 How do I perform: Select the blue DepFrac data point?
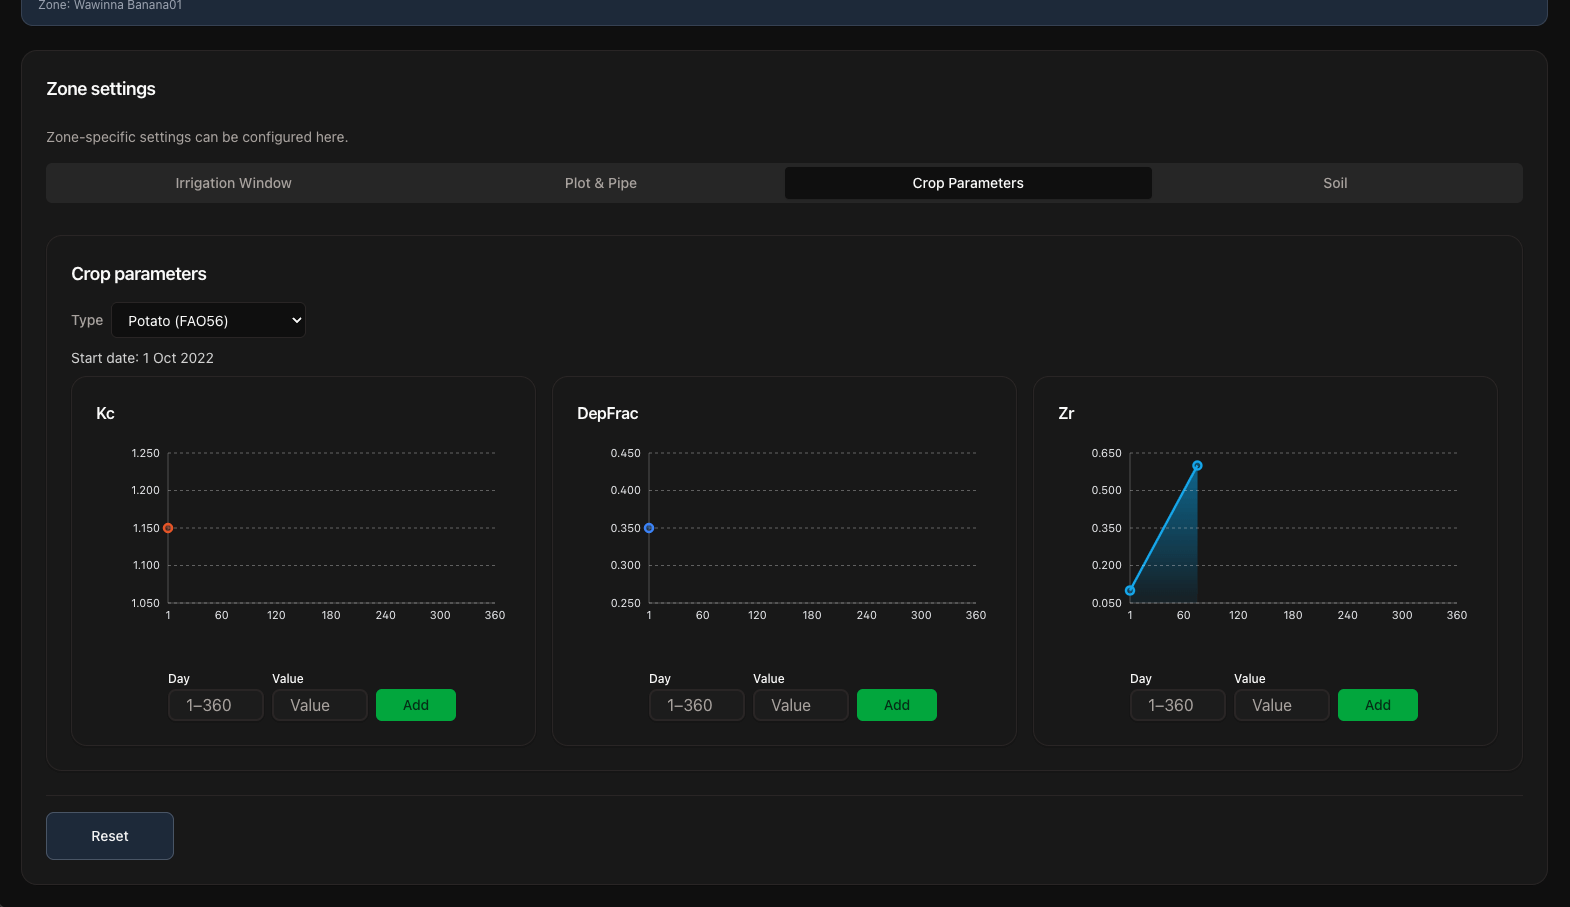pyautogui.click(x=649, y=528)
